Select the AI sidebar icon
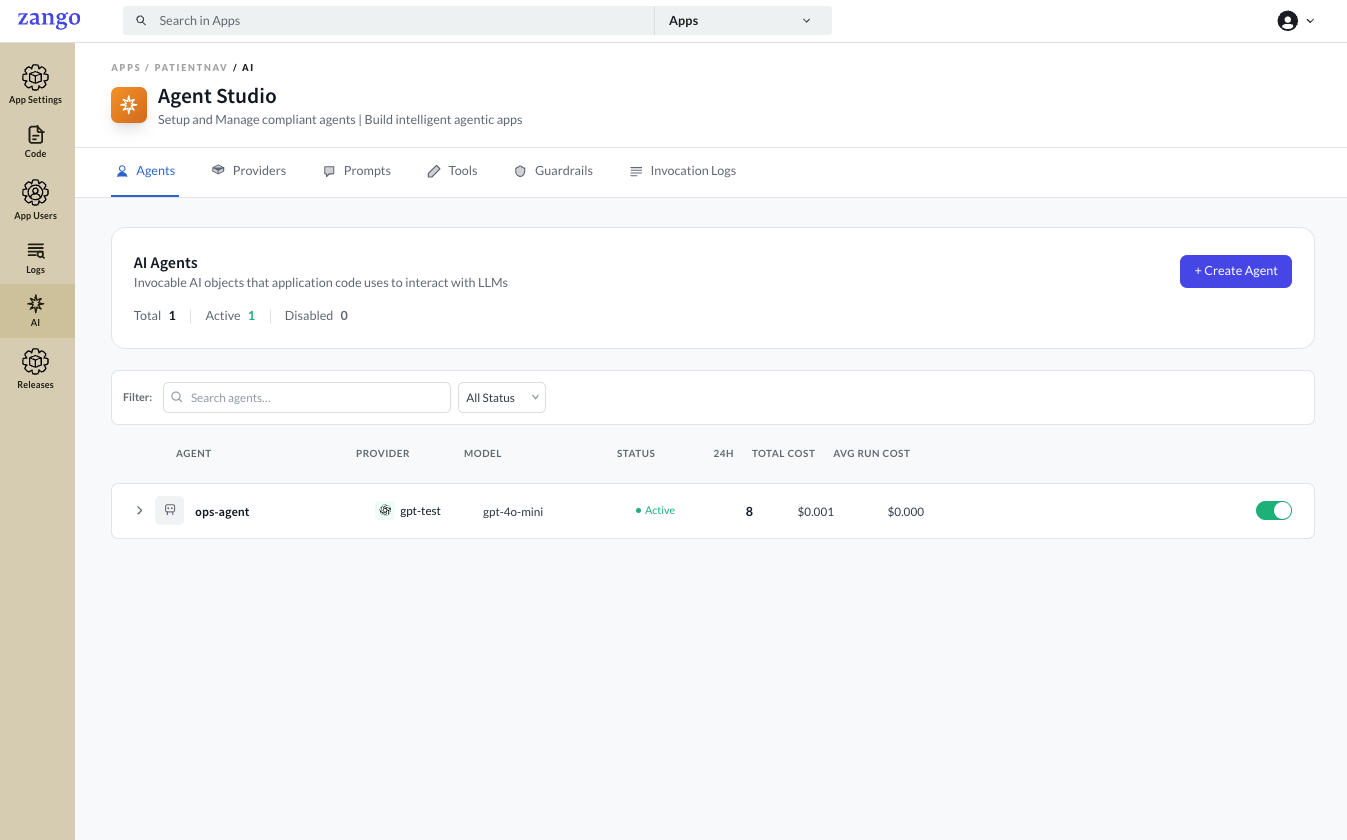 36,303
